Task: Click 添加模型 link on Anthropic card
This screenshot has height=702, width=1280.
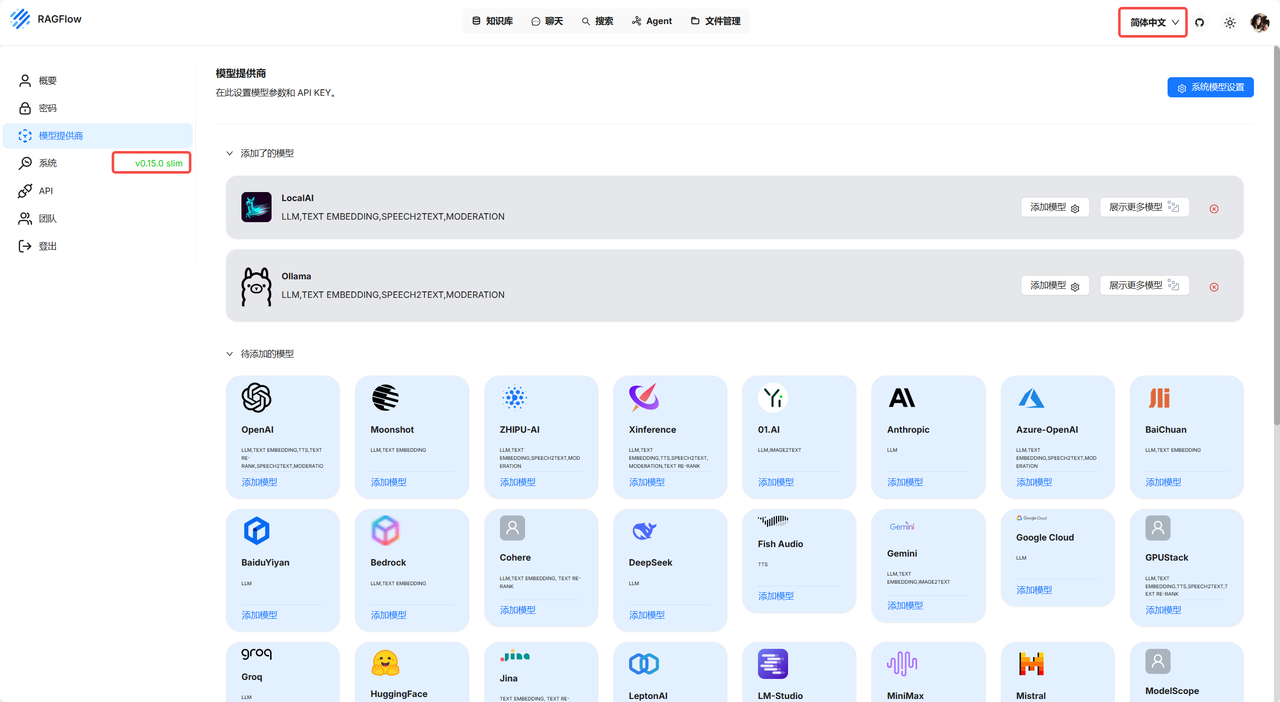Action: click(905, 482)
